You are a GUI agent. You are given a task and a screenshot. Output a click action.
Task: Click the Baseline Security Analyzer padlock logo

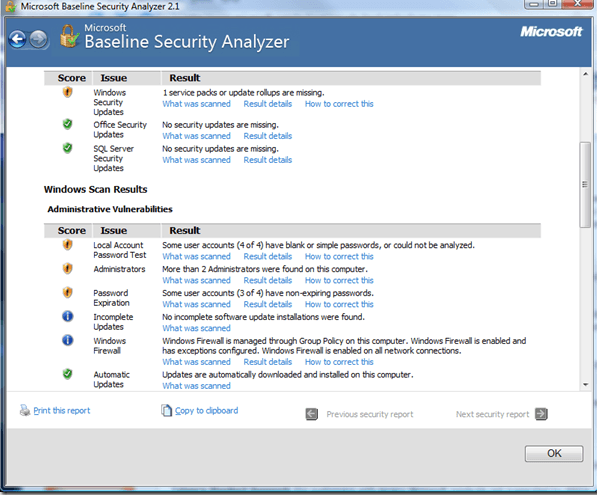(x=69, y=37)
